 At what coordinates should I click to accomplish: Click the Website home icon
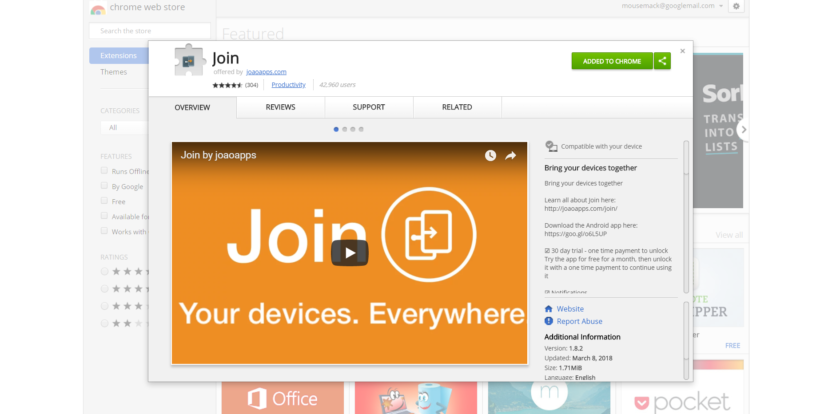point(549,309)
